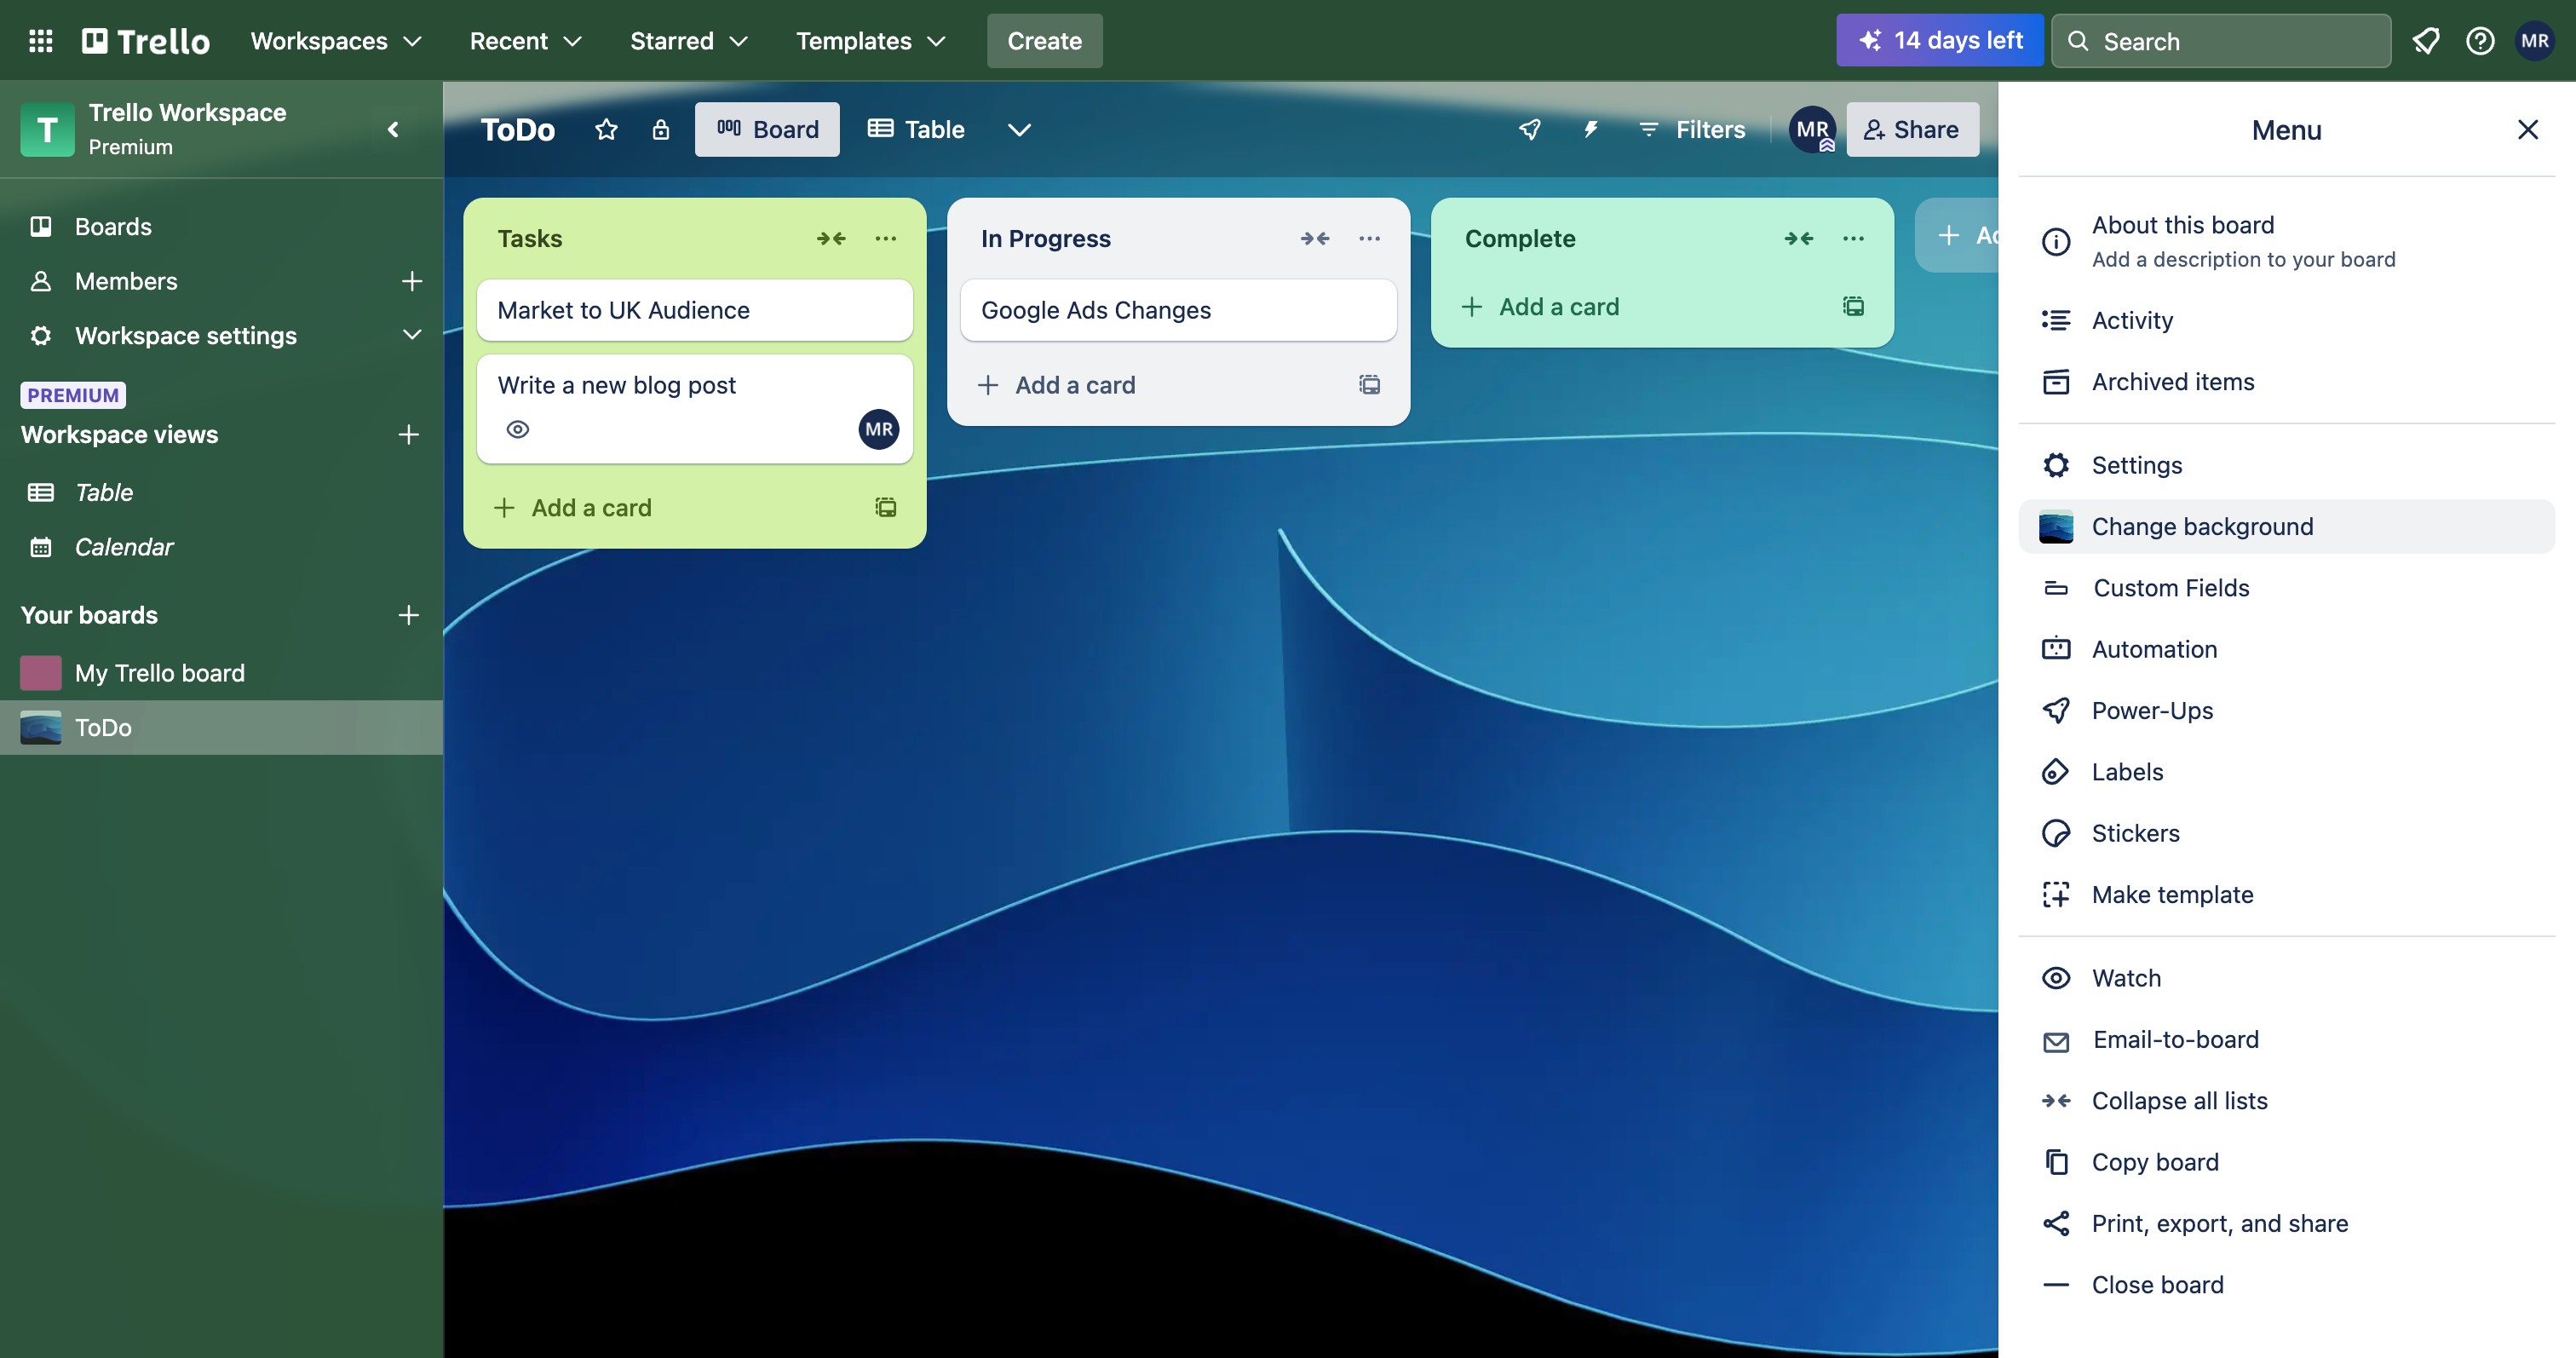Open Automation in Menu
This screenshot has width=2576, height=1358.
coord(2286,649)
